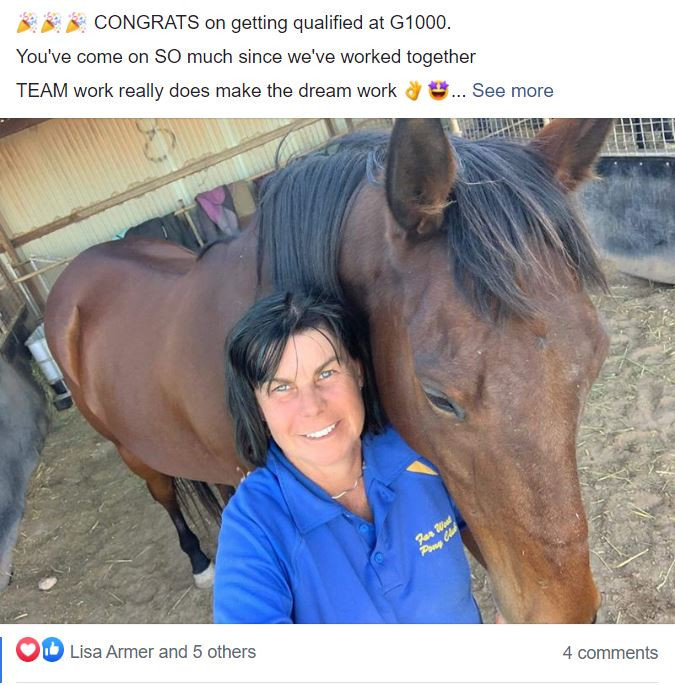Click the third party popper emoji
675x685 pixels.
[76, 23]
